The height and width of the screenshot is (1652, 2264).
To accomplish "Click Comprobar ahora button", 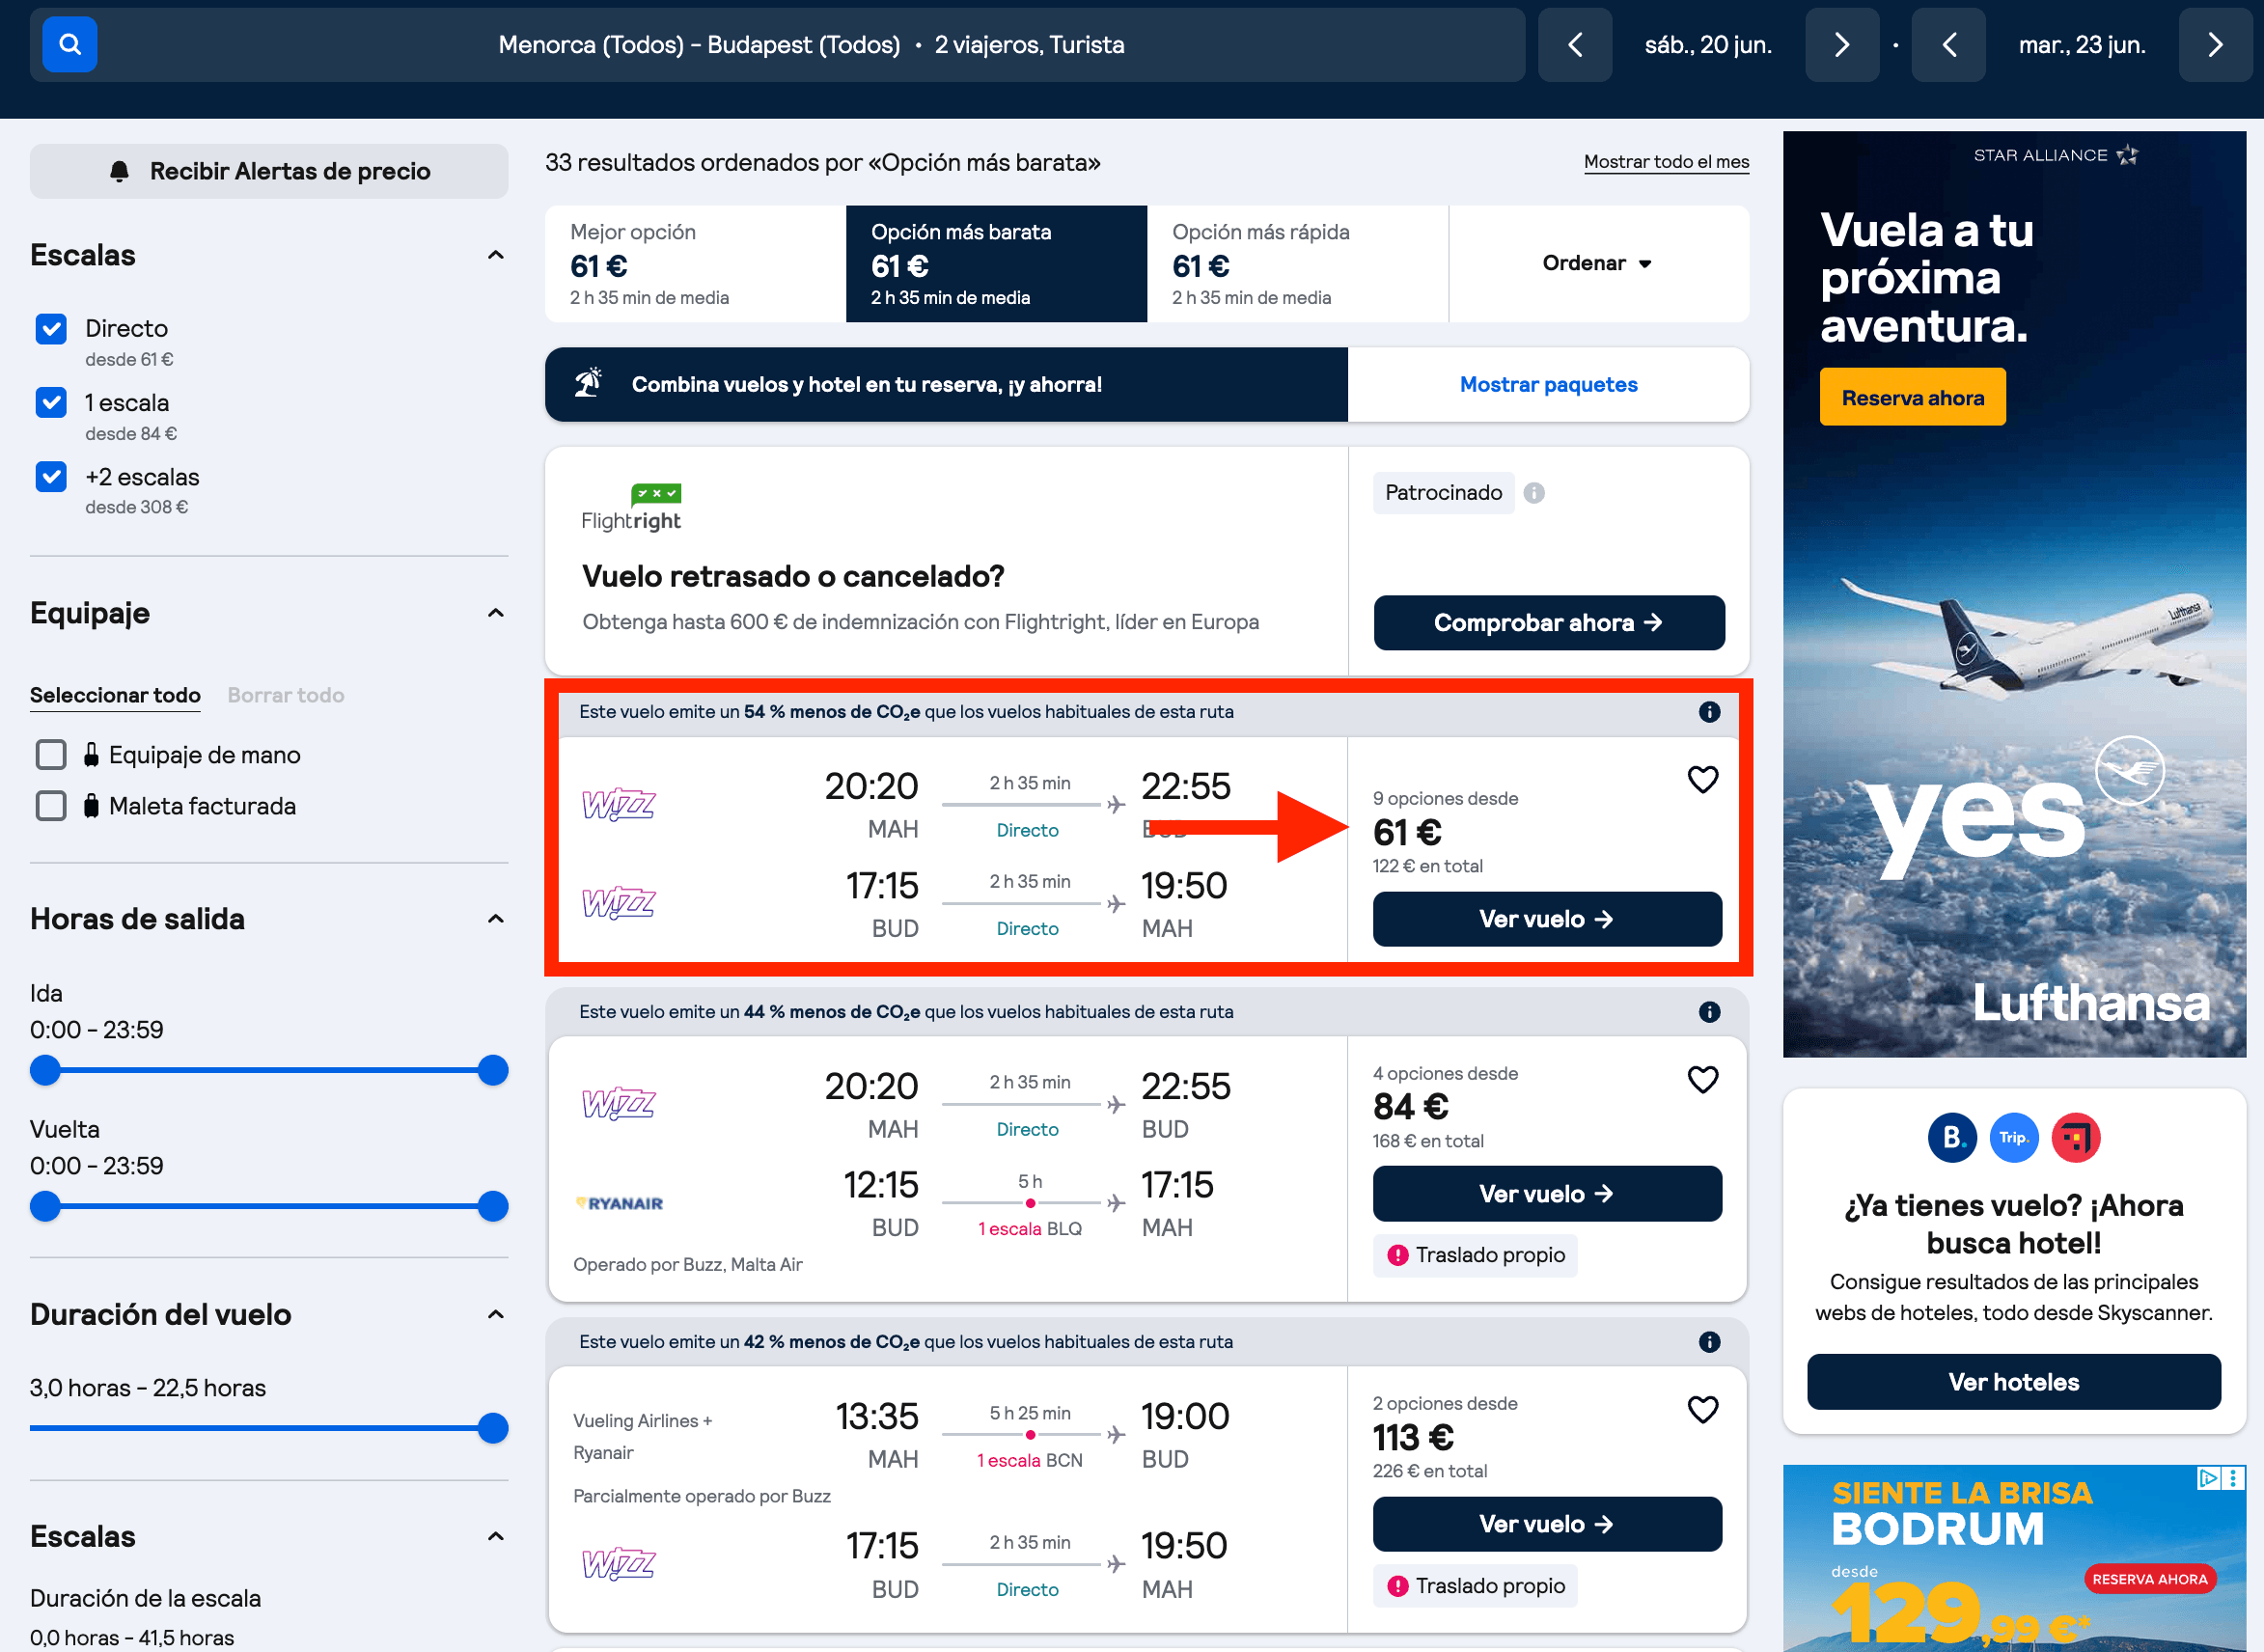I will pos(1548,622).
